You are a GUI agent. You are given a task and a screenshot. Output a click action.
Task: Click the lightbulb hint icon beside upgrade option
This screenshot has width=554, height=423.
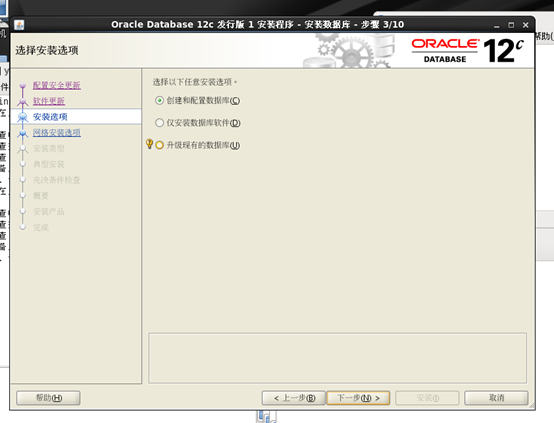(149, 144)
